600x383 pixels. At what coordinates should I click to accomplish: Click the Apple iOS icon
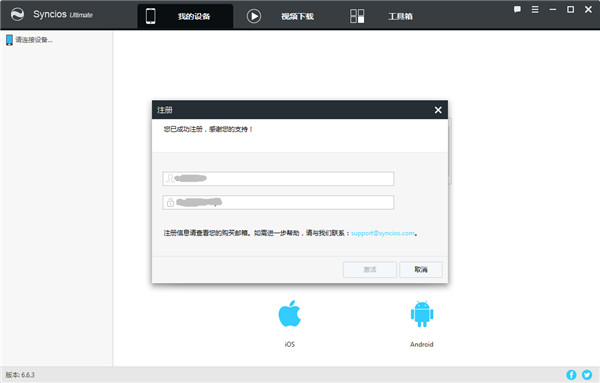point(290,313)
